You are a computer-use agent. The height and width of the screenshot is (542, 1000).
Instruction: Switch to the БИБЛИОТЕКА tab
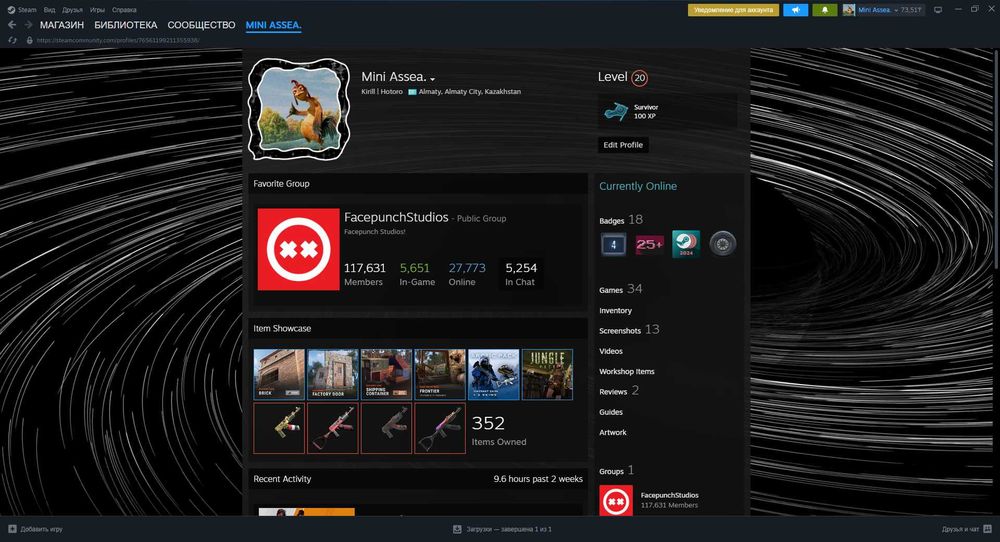pyautogui.click(x=126, y=25)
